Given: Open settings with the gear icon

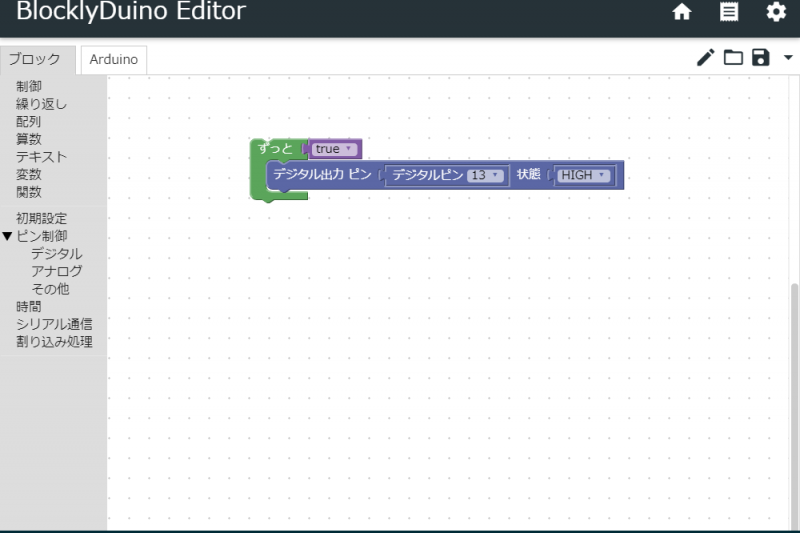Looking at the screenshot, I should pyautogui.click(x=776, y=11).
